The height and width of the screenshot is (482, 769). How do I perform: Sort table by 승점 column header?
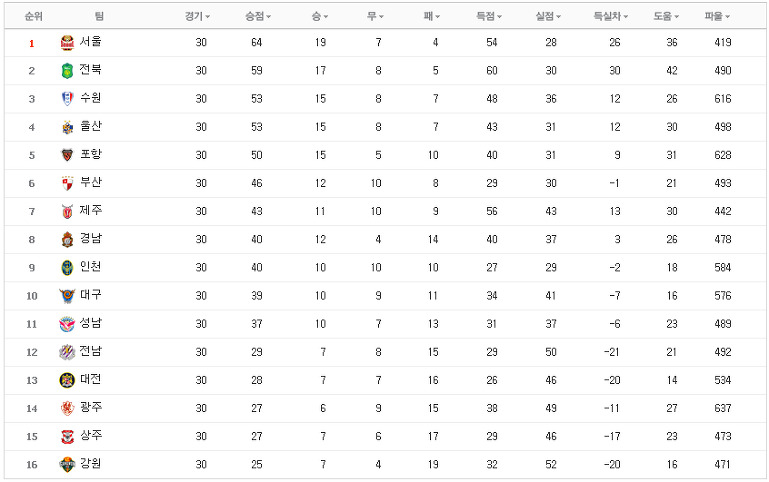[258, 17]
